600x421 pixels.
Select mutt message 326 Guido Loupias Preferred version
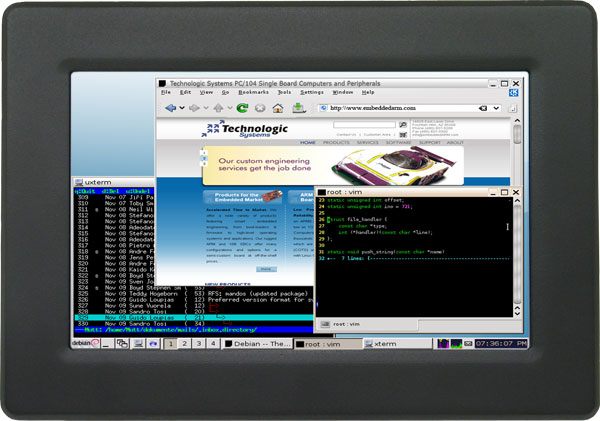coord(194,300)
